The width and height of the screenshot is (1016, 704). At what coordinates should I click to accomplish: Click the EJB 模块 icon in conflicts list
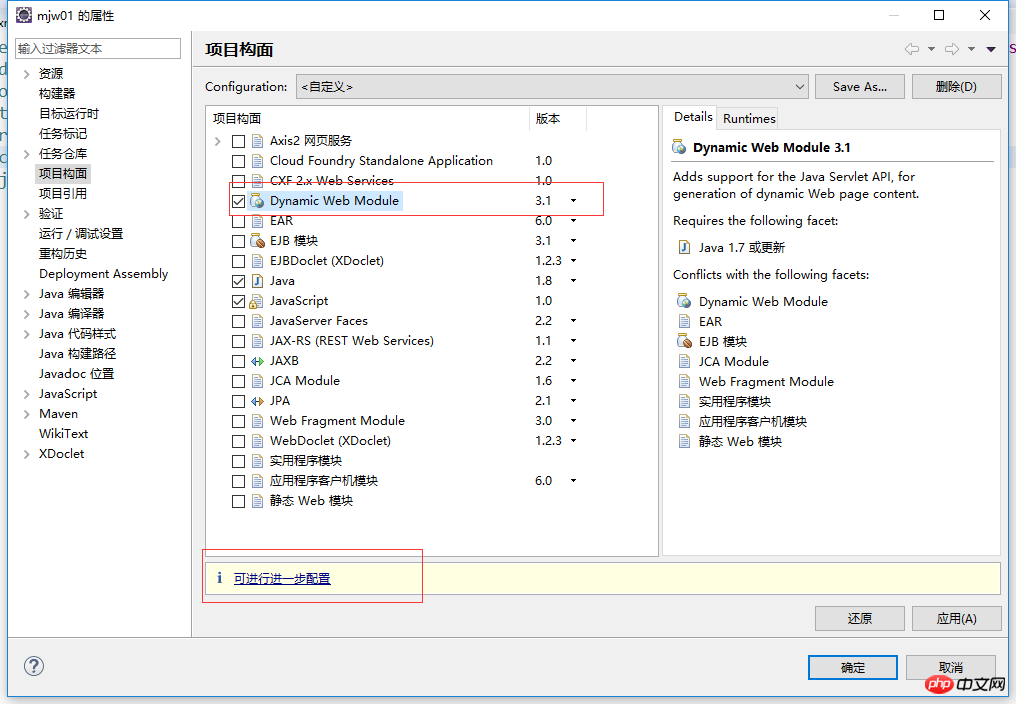[684, 341]
